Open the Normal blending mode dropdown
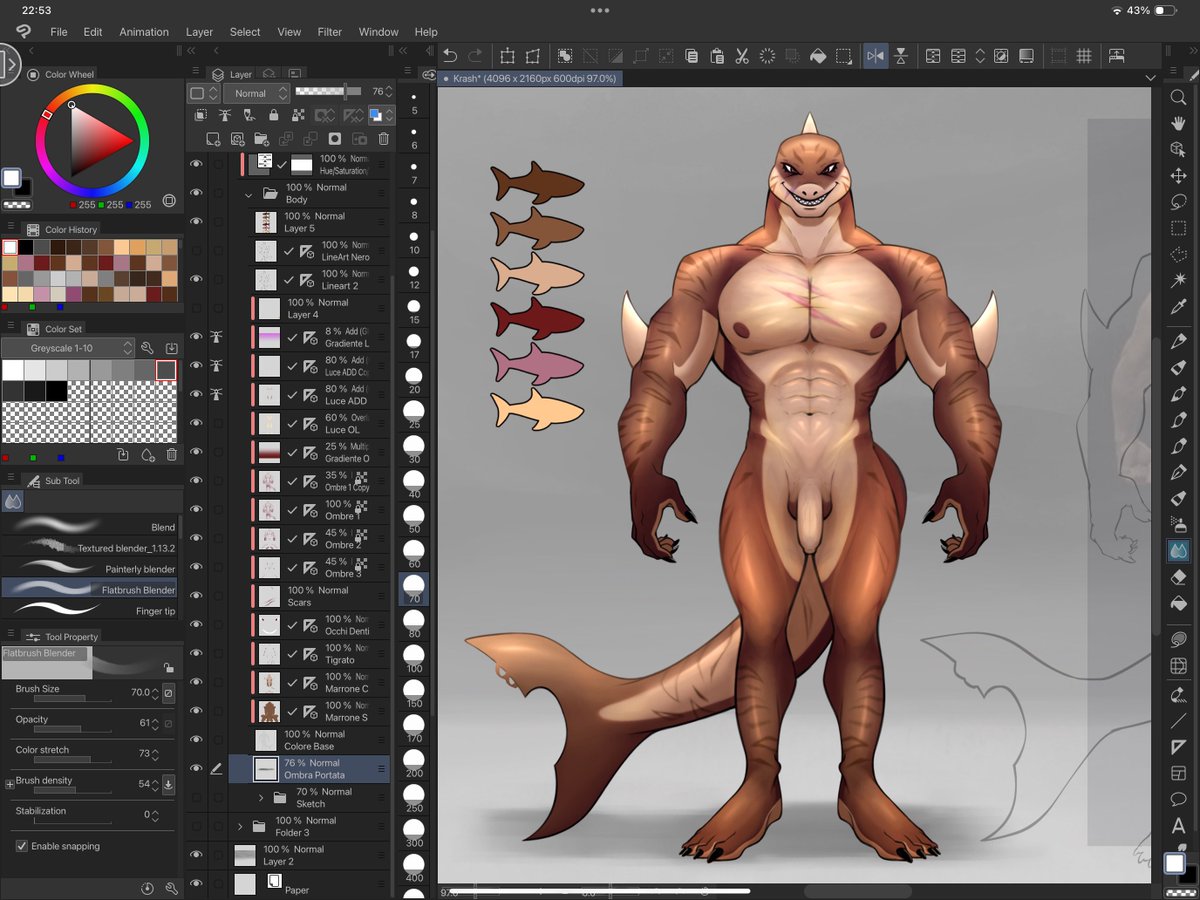This screenshot has height=900, width=1200. click(256, 93)
